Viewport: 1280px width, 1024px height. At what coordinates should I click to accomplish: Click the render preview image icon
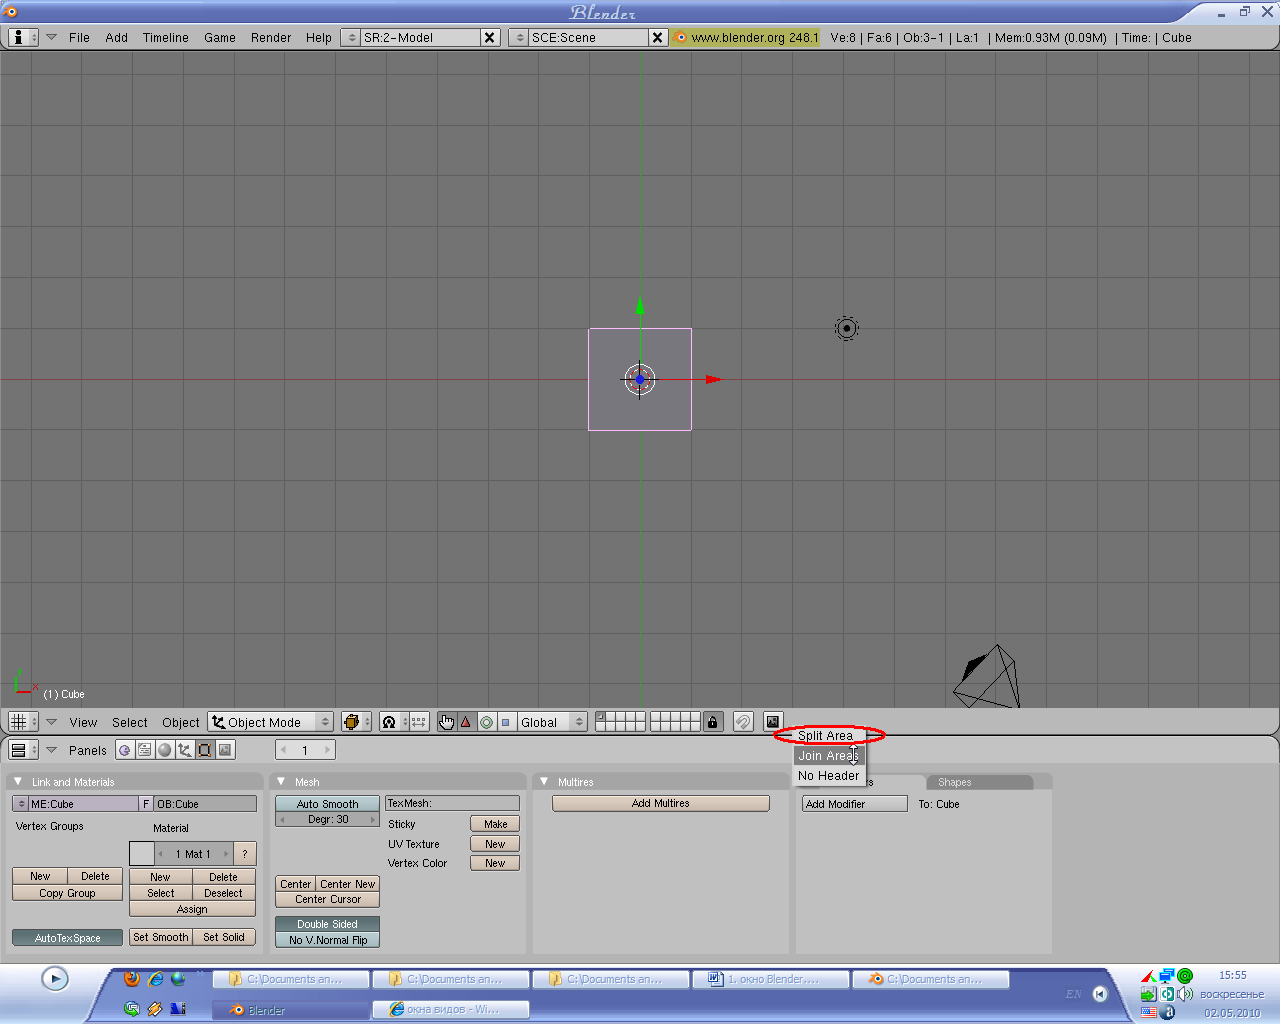pyautogui.click(x=772, y=722)
